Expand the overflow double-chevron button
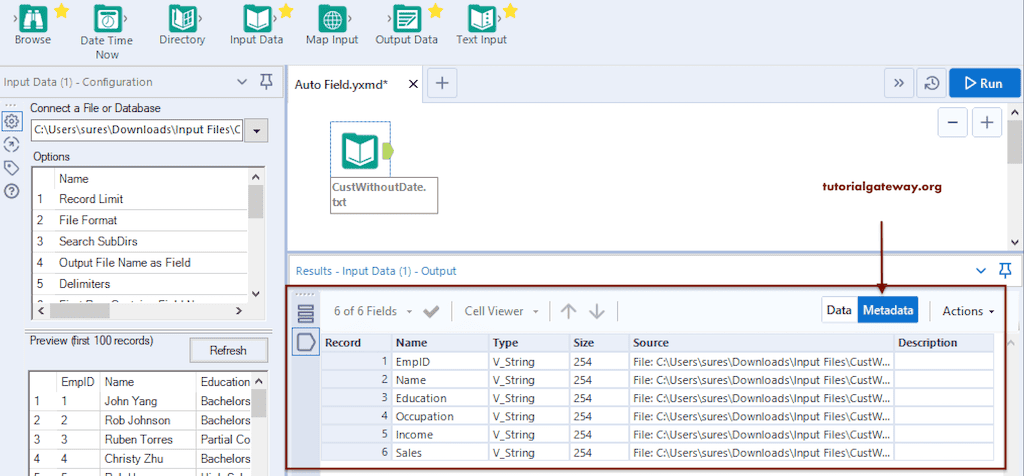Screen dimensions: 1024x476 [899, 83]
